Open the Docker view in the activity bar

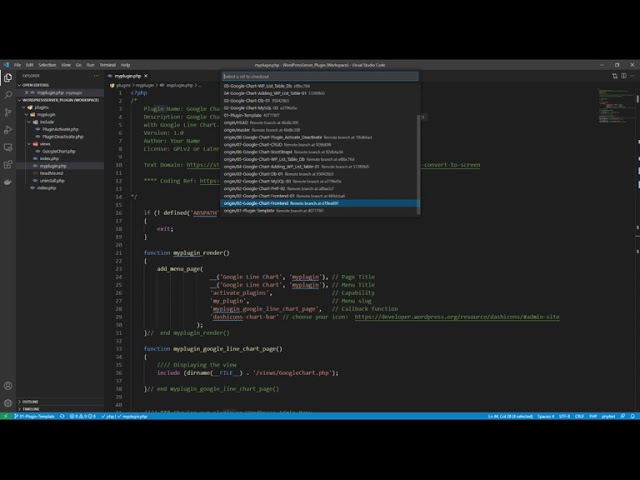pyautogui.click(x=8, y=182)
